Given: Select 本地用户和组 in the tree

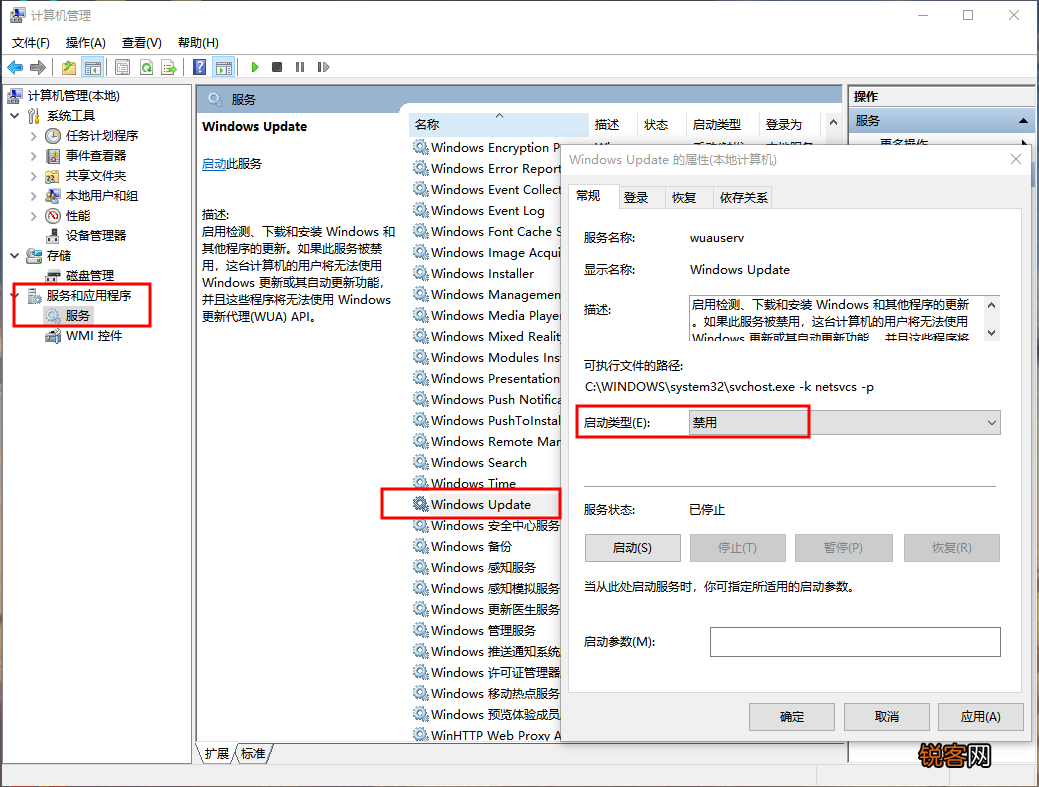Looking at the screenshot, I should 102,195.
